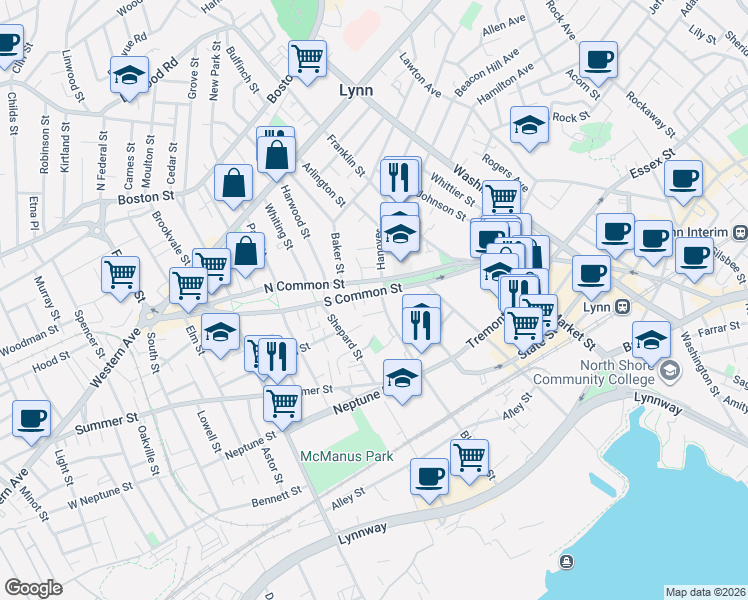
Task: Click the Beacon Hill Ave label
Action: (x=487, y=72)
